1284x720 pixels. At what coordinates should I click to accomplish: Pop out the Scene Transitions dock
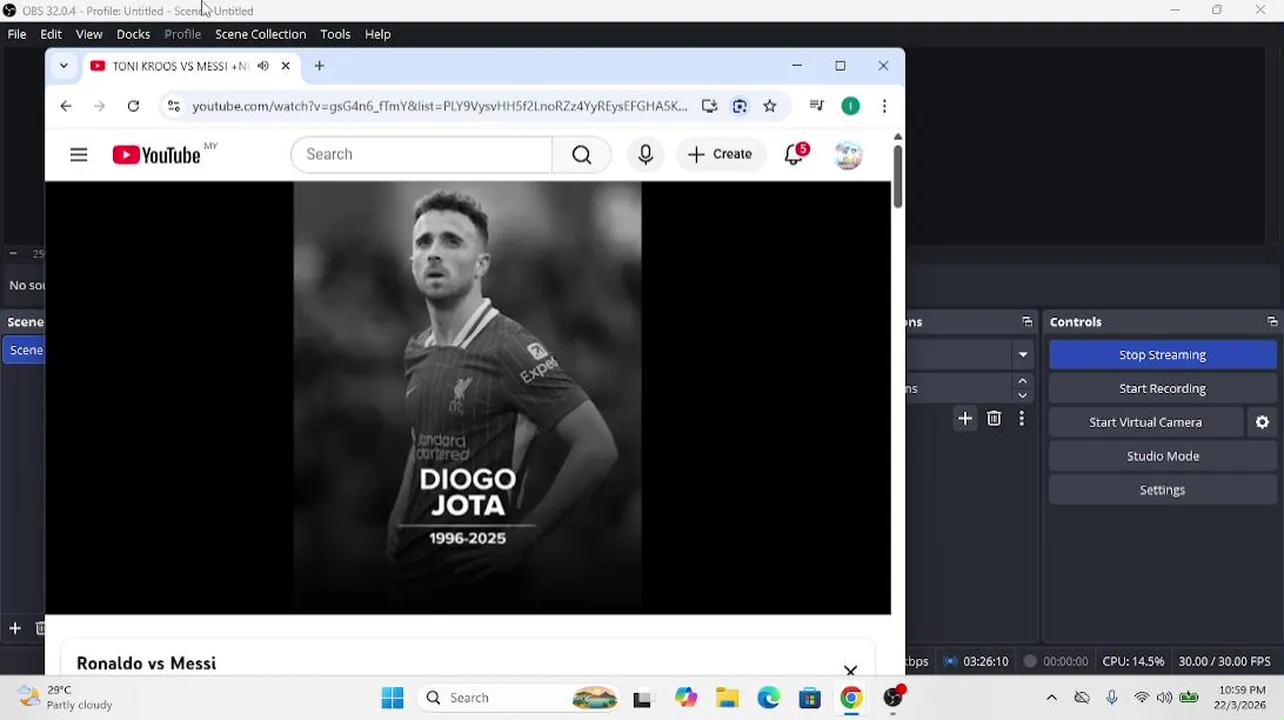click(1027, 322)
